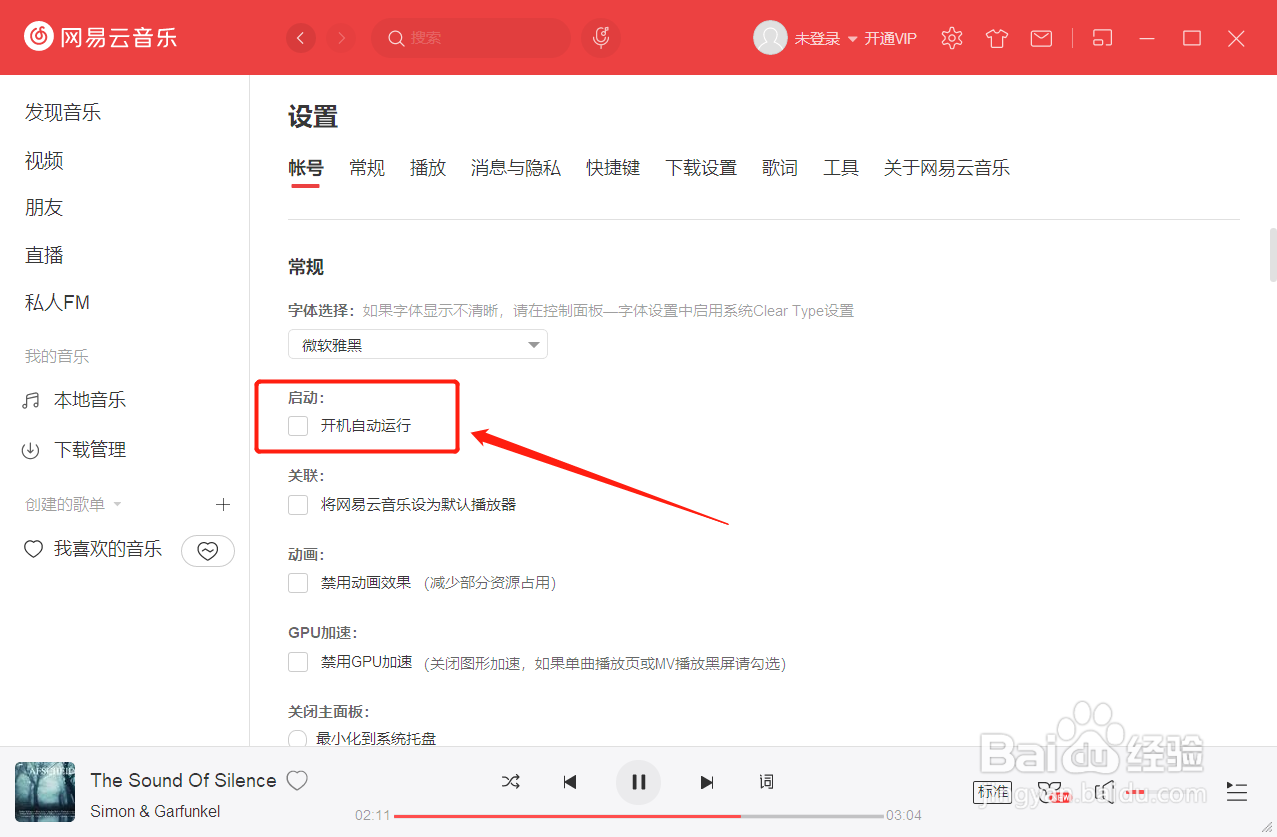
Task: Click the song recognition microphone icon
Action: 600,37
